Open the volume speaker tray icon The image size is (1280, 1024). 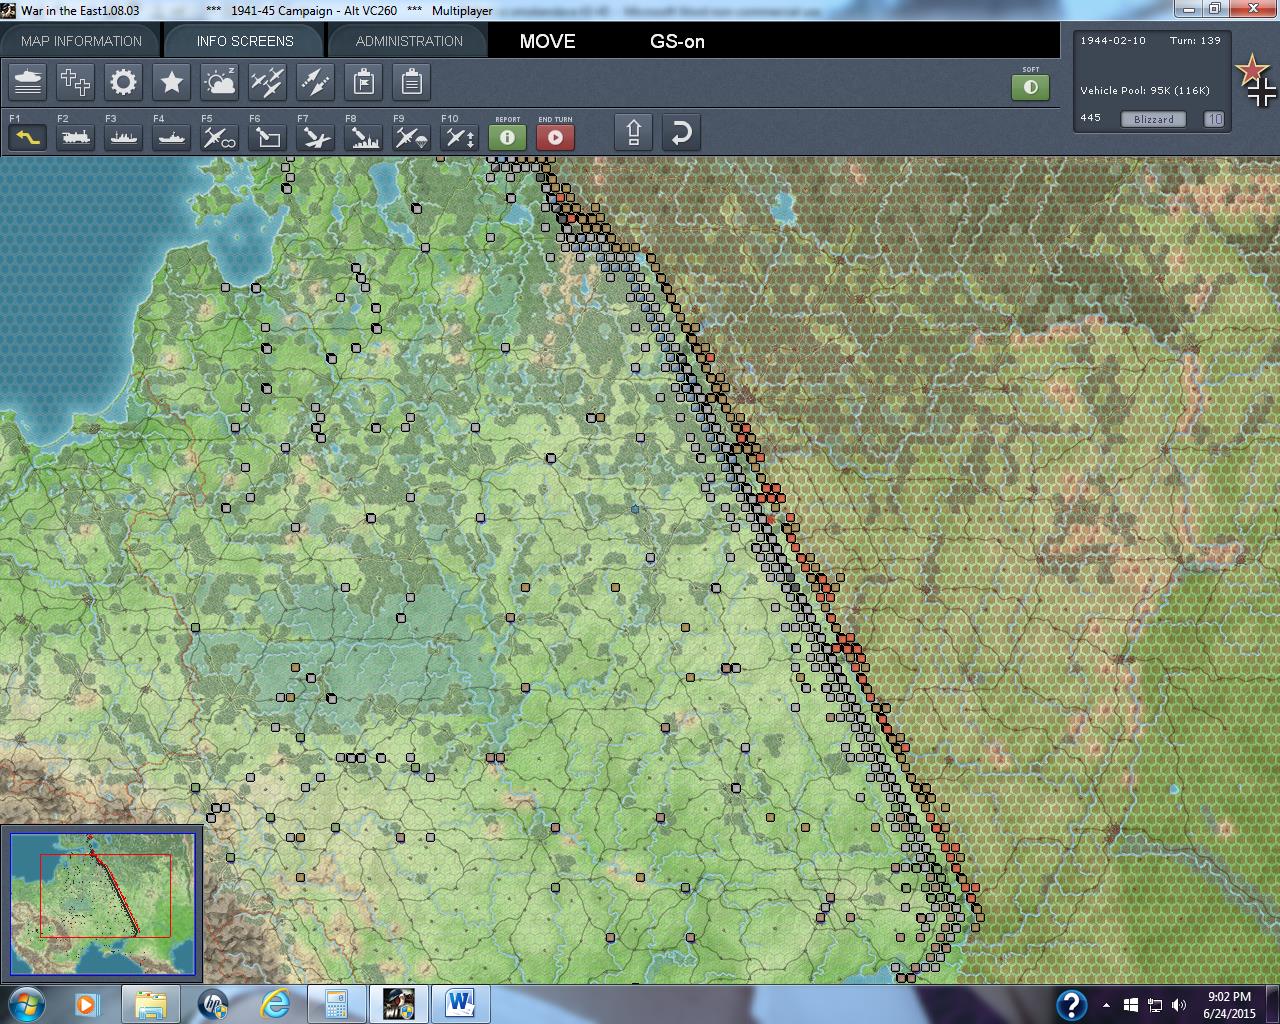(1179, 1005)
